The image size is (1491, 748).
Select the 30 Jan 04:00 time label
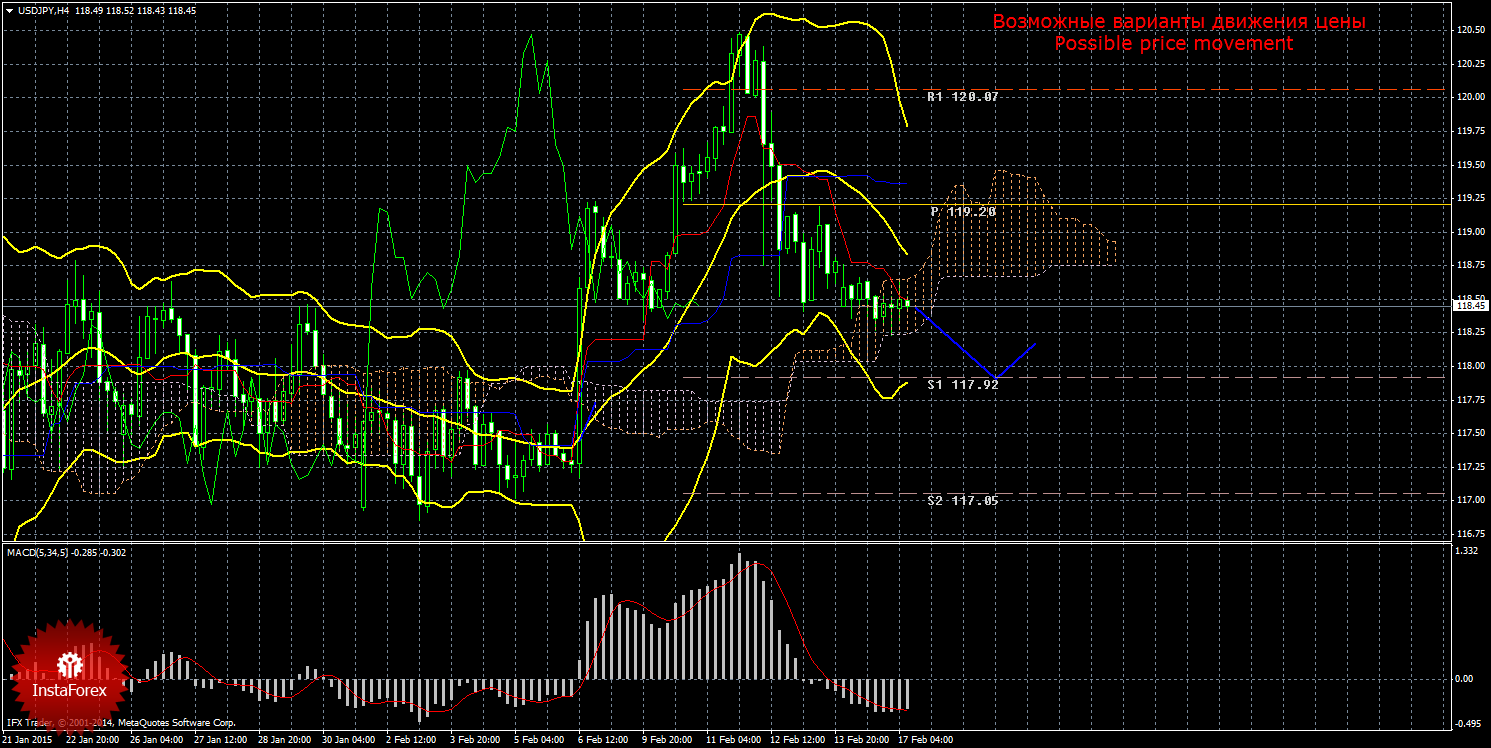[x=349, y=741]
